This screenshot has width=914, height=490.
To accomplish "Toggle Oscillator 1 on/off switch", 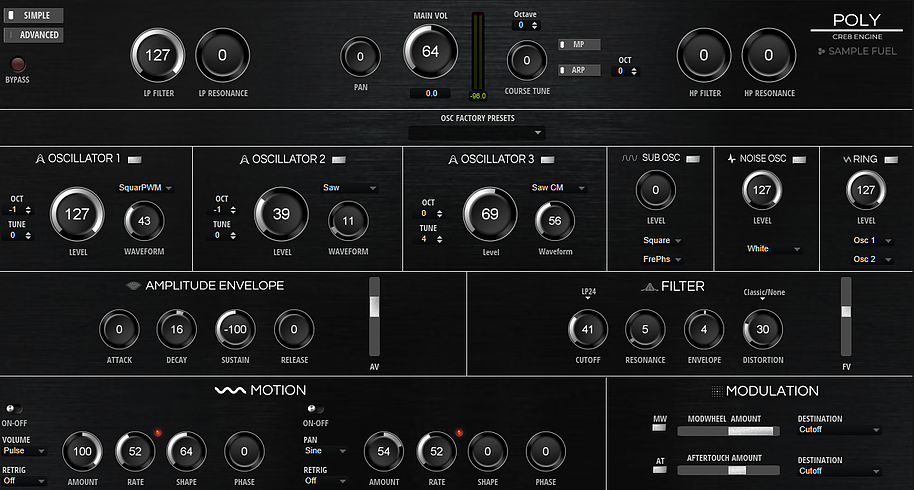I will tap(135, 159).
